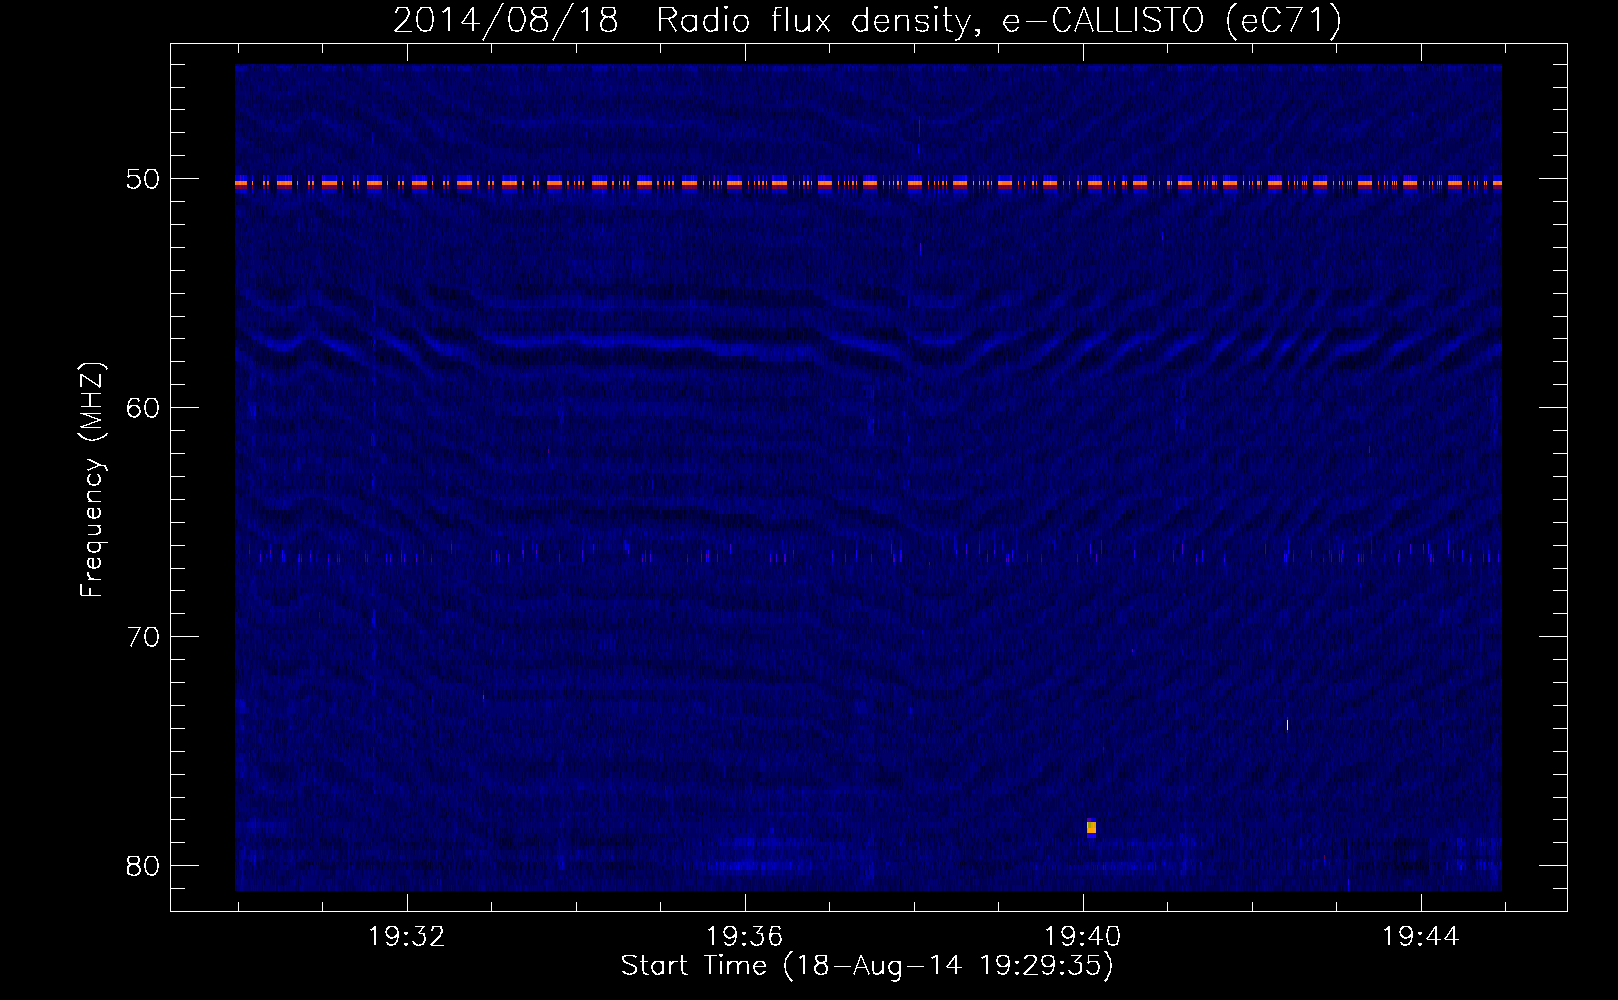Click the orange-yellow spot near 78 MHz

click(1091, 828)
